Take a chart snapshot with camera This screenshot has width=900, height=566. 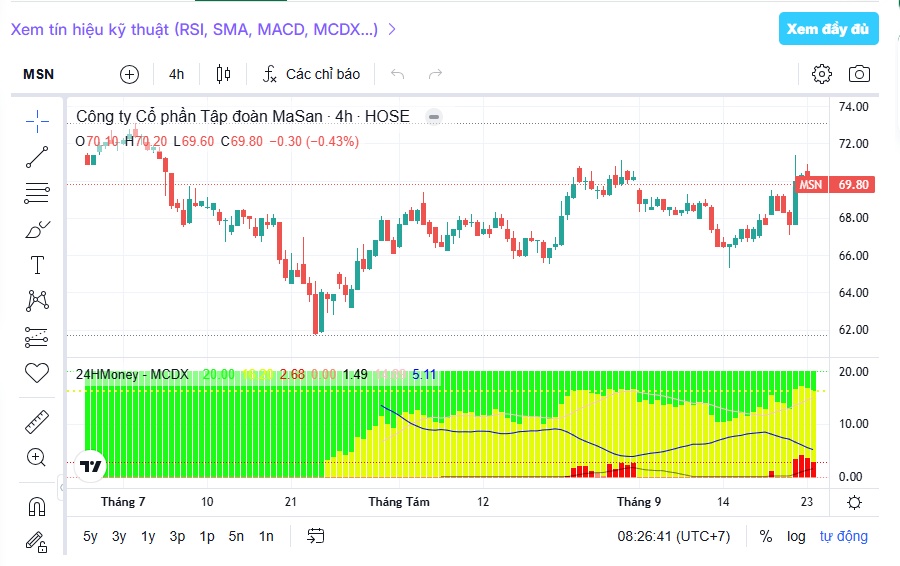tap(859, 74)
